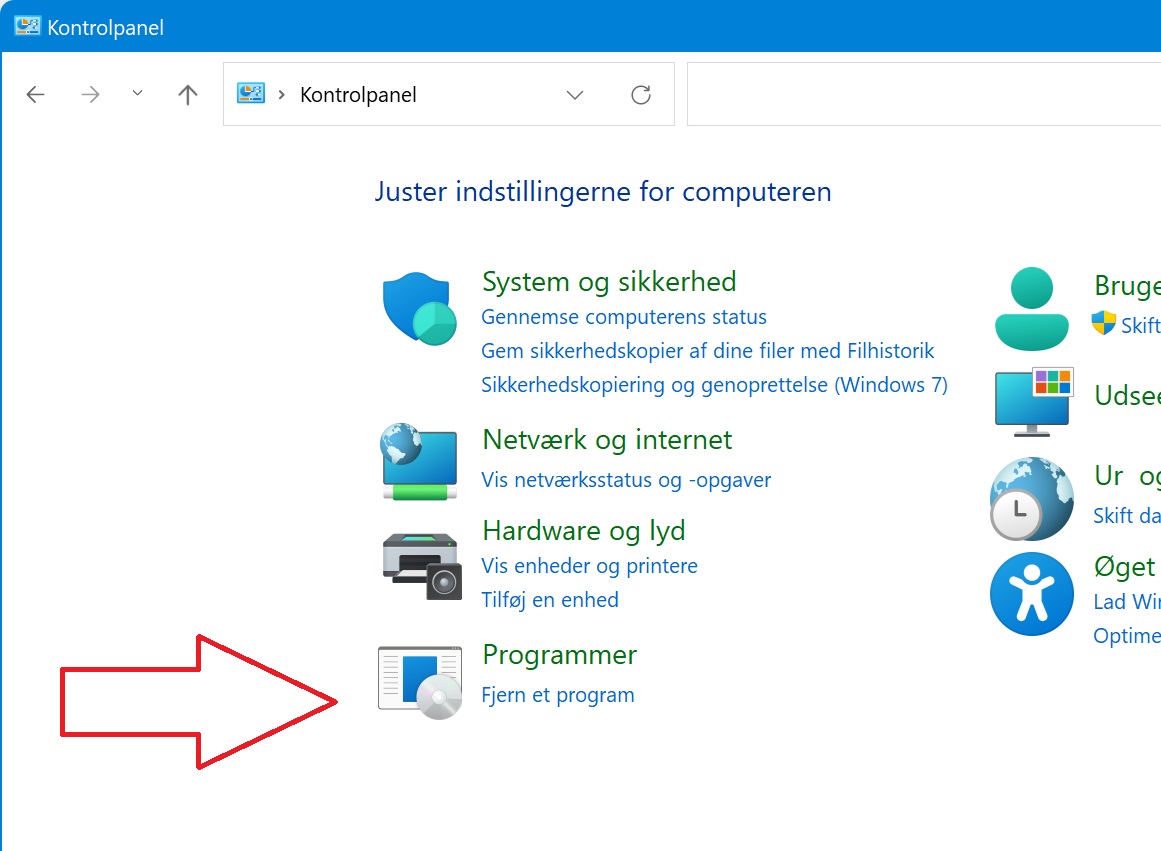Click the Tilføj en enhed link

click(x=549, y=600)
